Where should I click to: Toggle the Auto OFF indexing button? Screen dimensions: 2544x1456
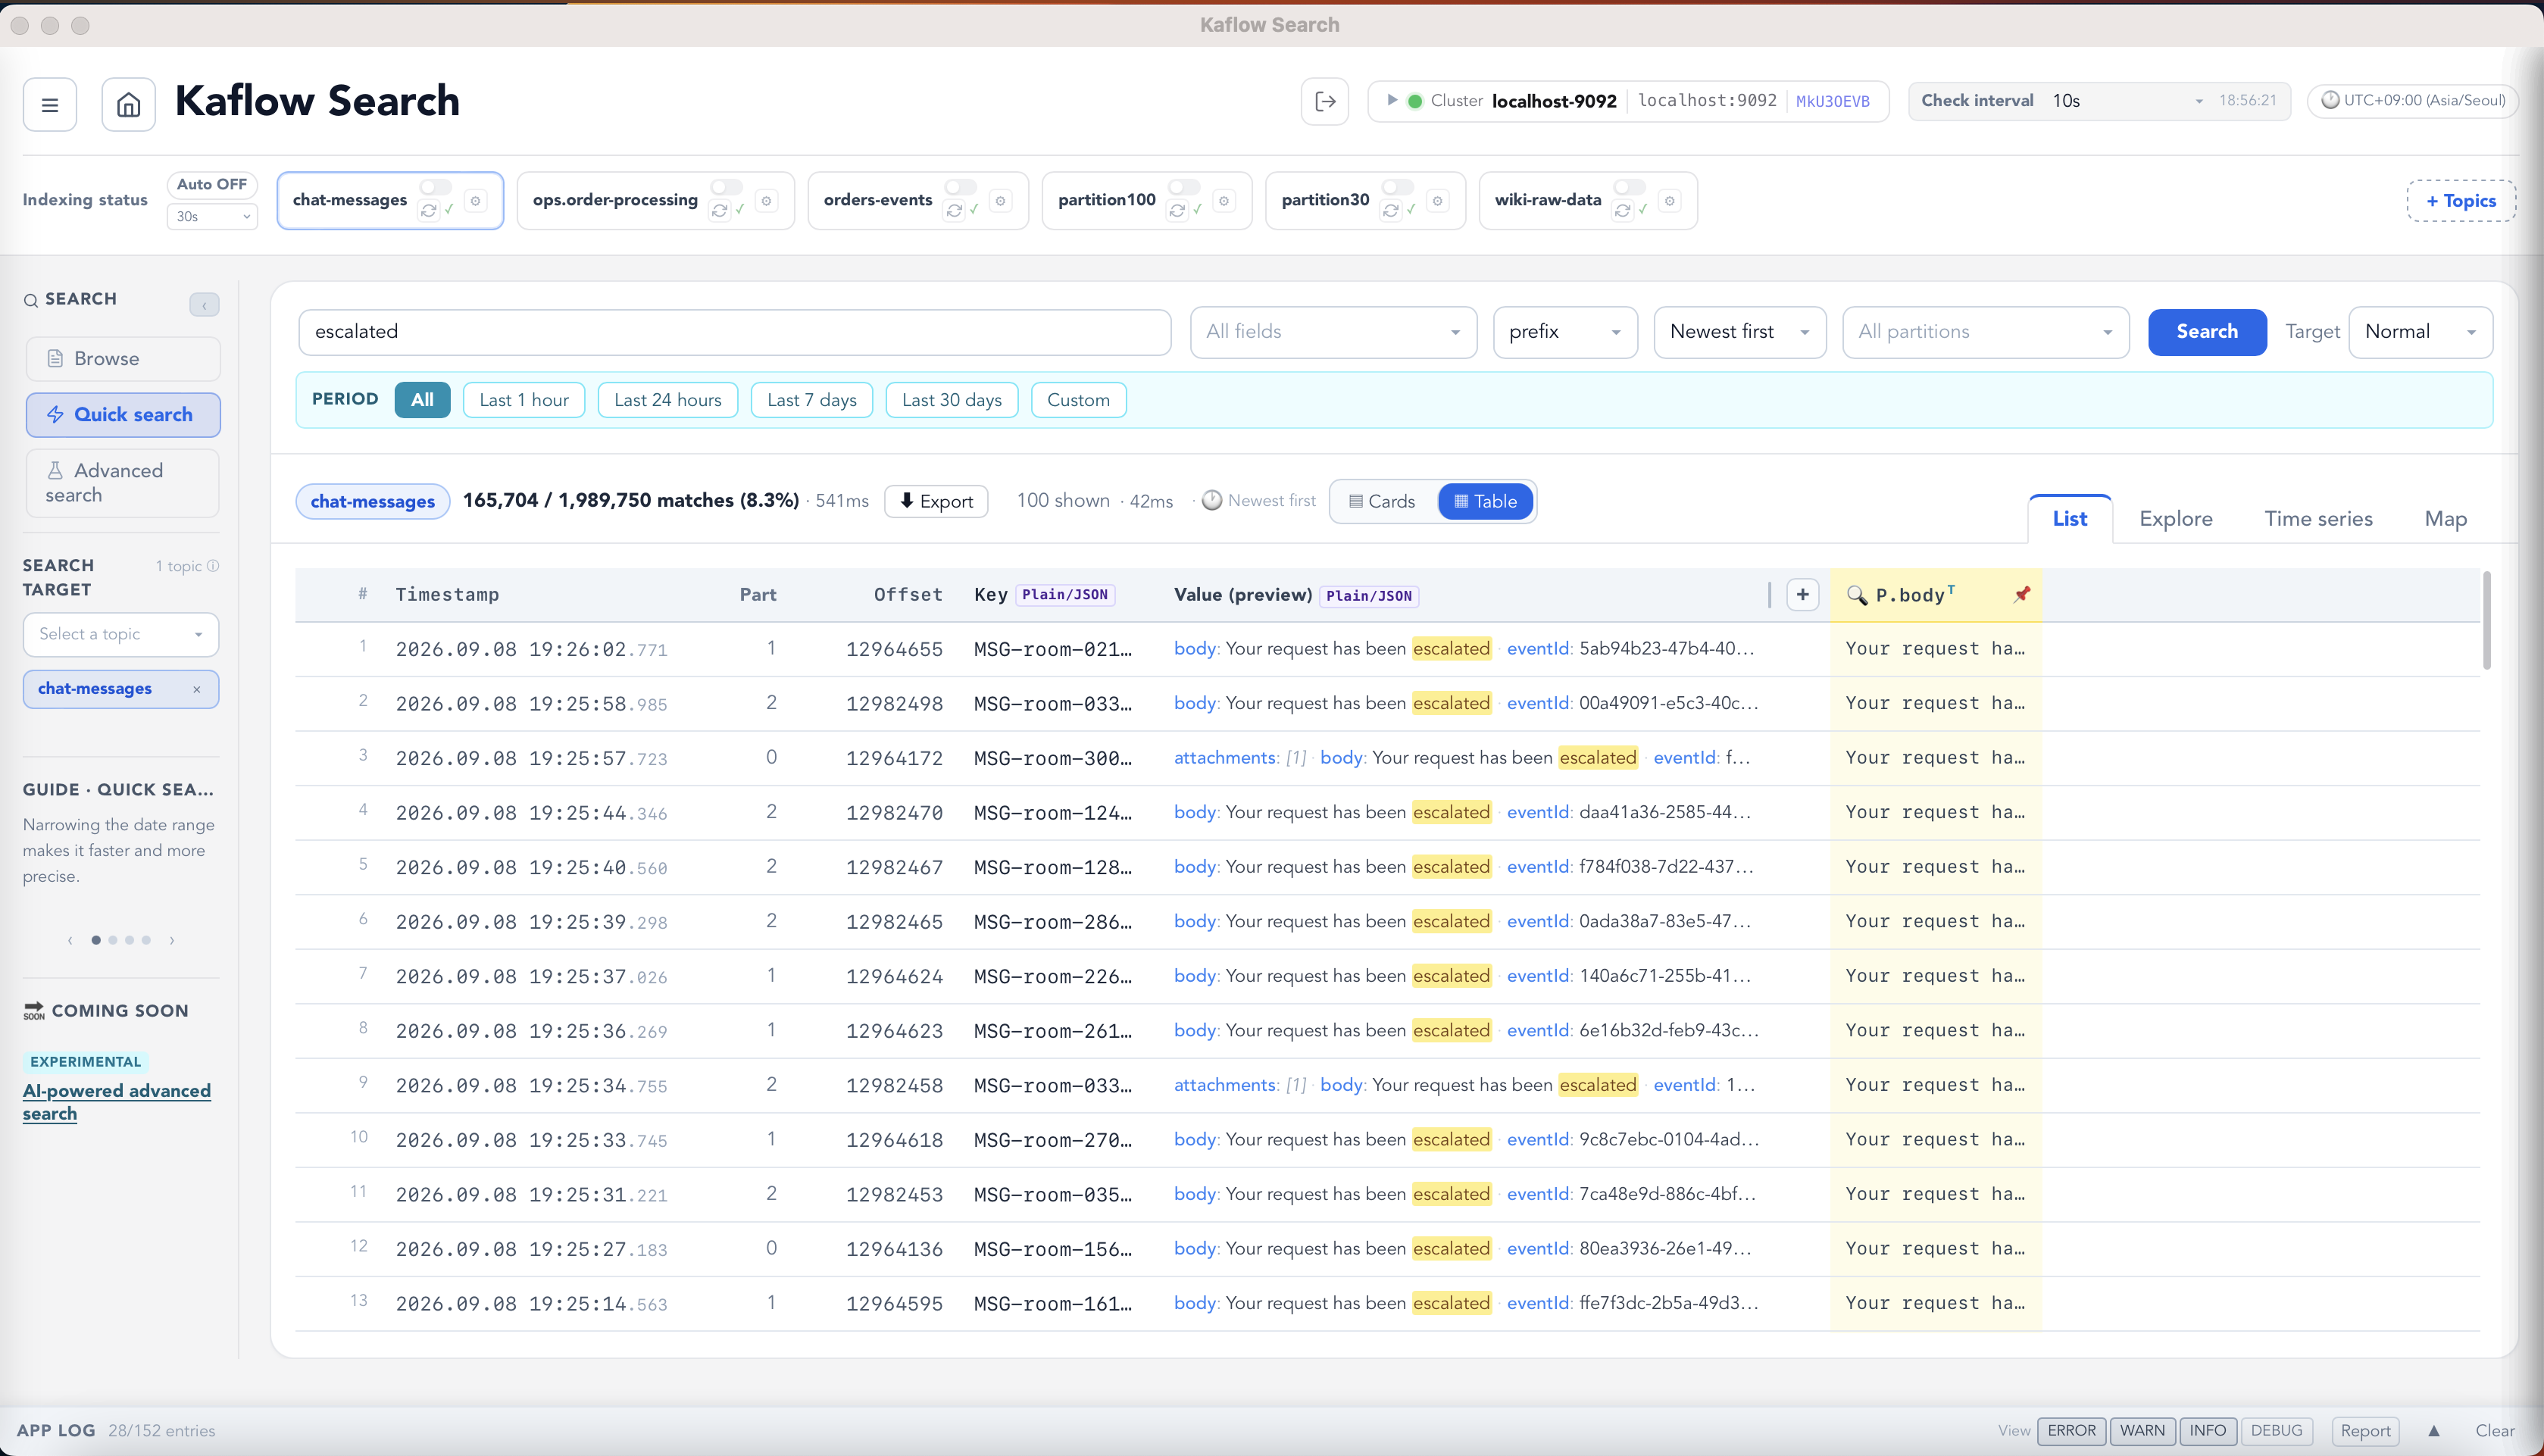pos(212,184)
